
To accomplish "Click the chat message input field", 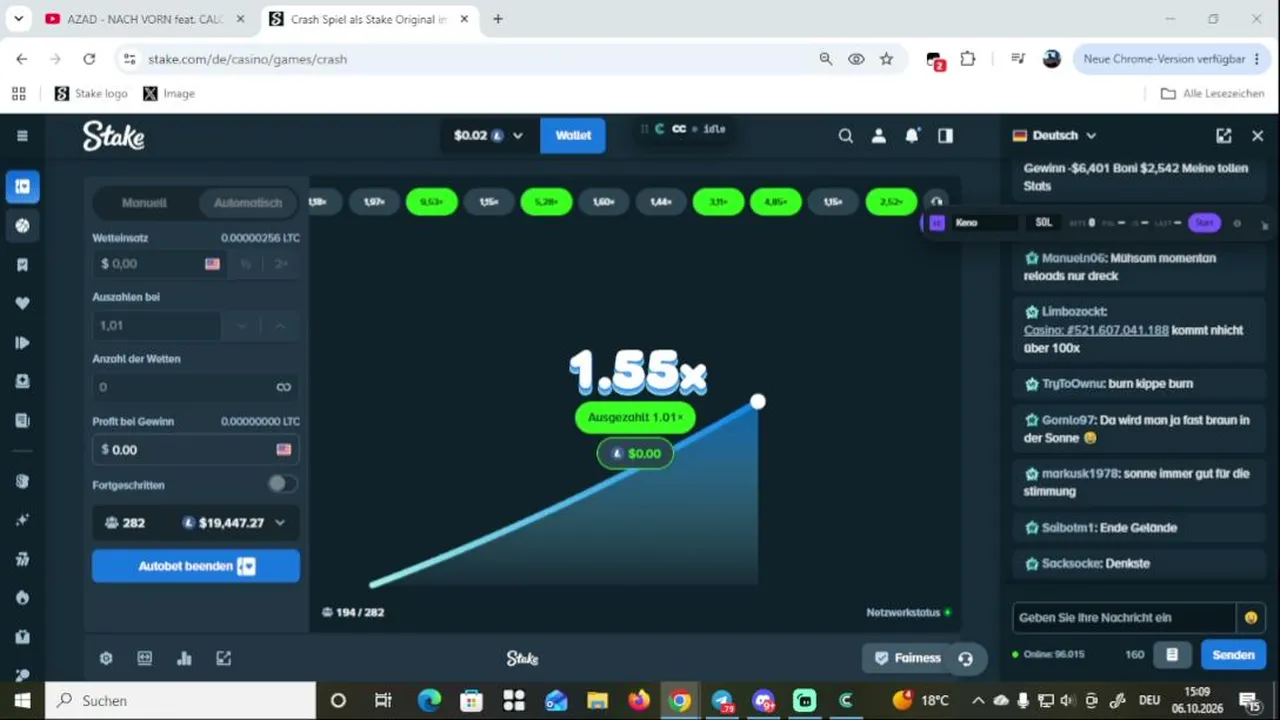I will tap(1124, 618).
